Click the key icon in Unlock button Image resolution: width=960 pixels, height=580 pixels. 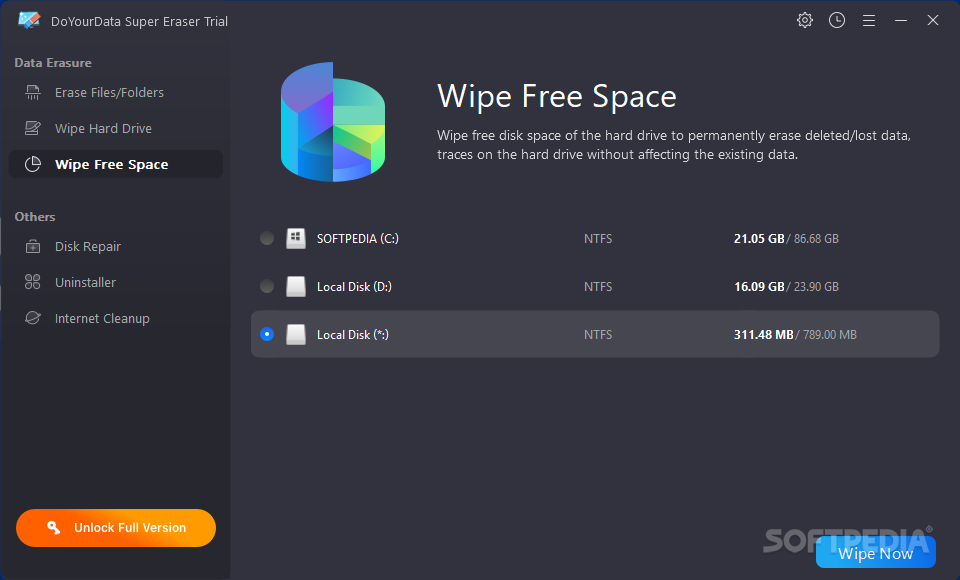(x=53, y=527)
